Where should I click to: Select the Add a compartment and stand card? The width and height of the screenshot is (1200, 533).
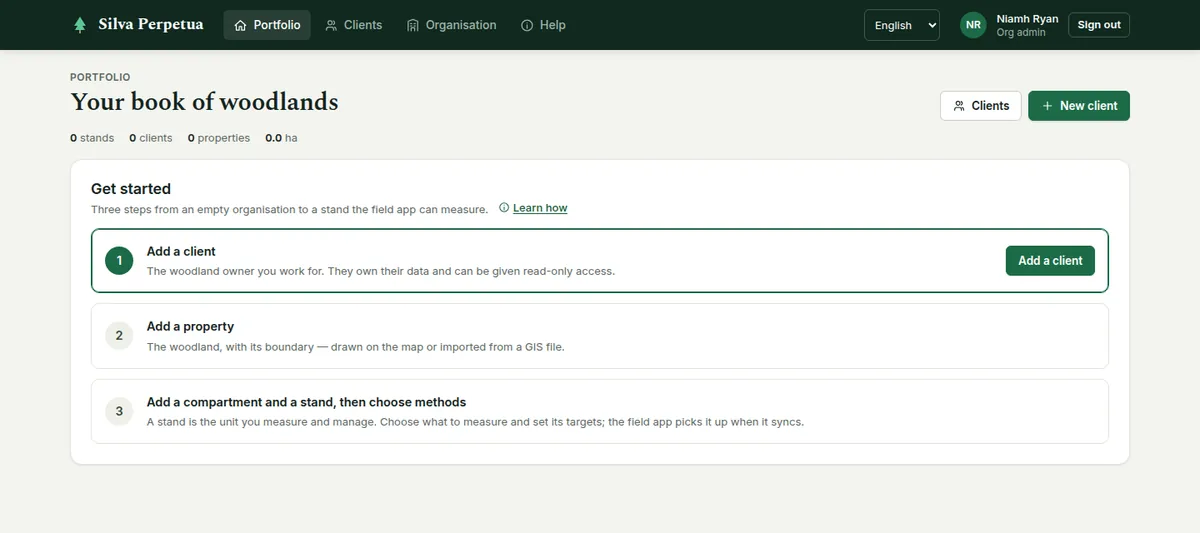tap(600, 411)
